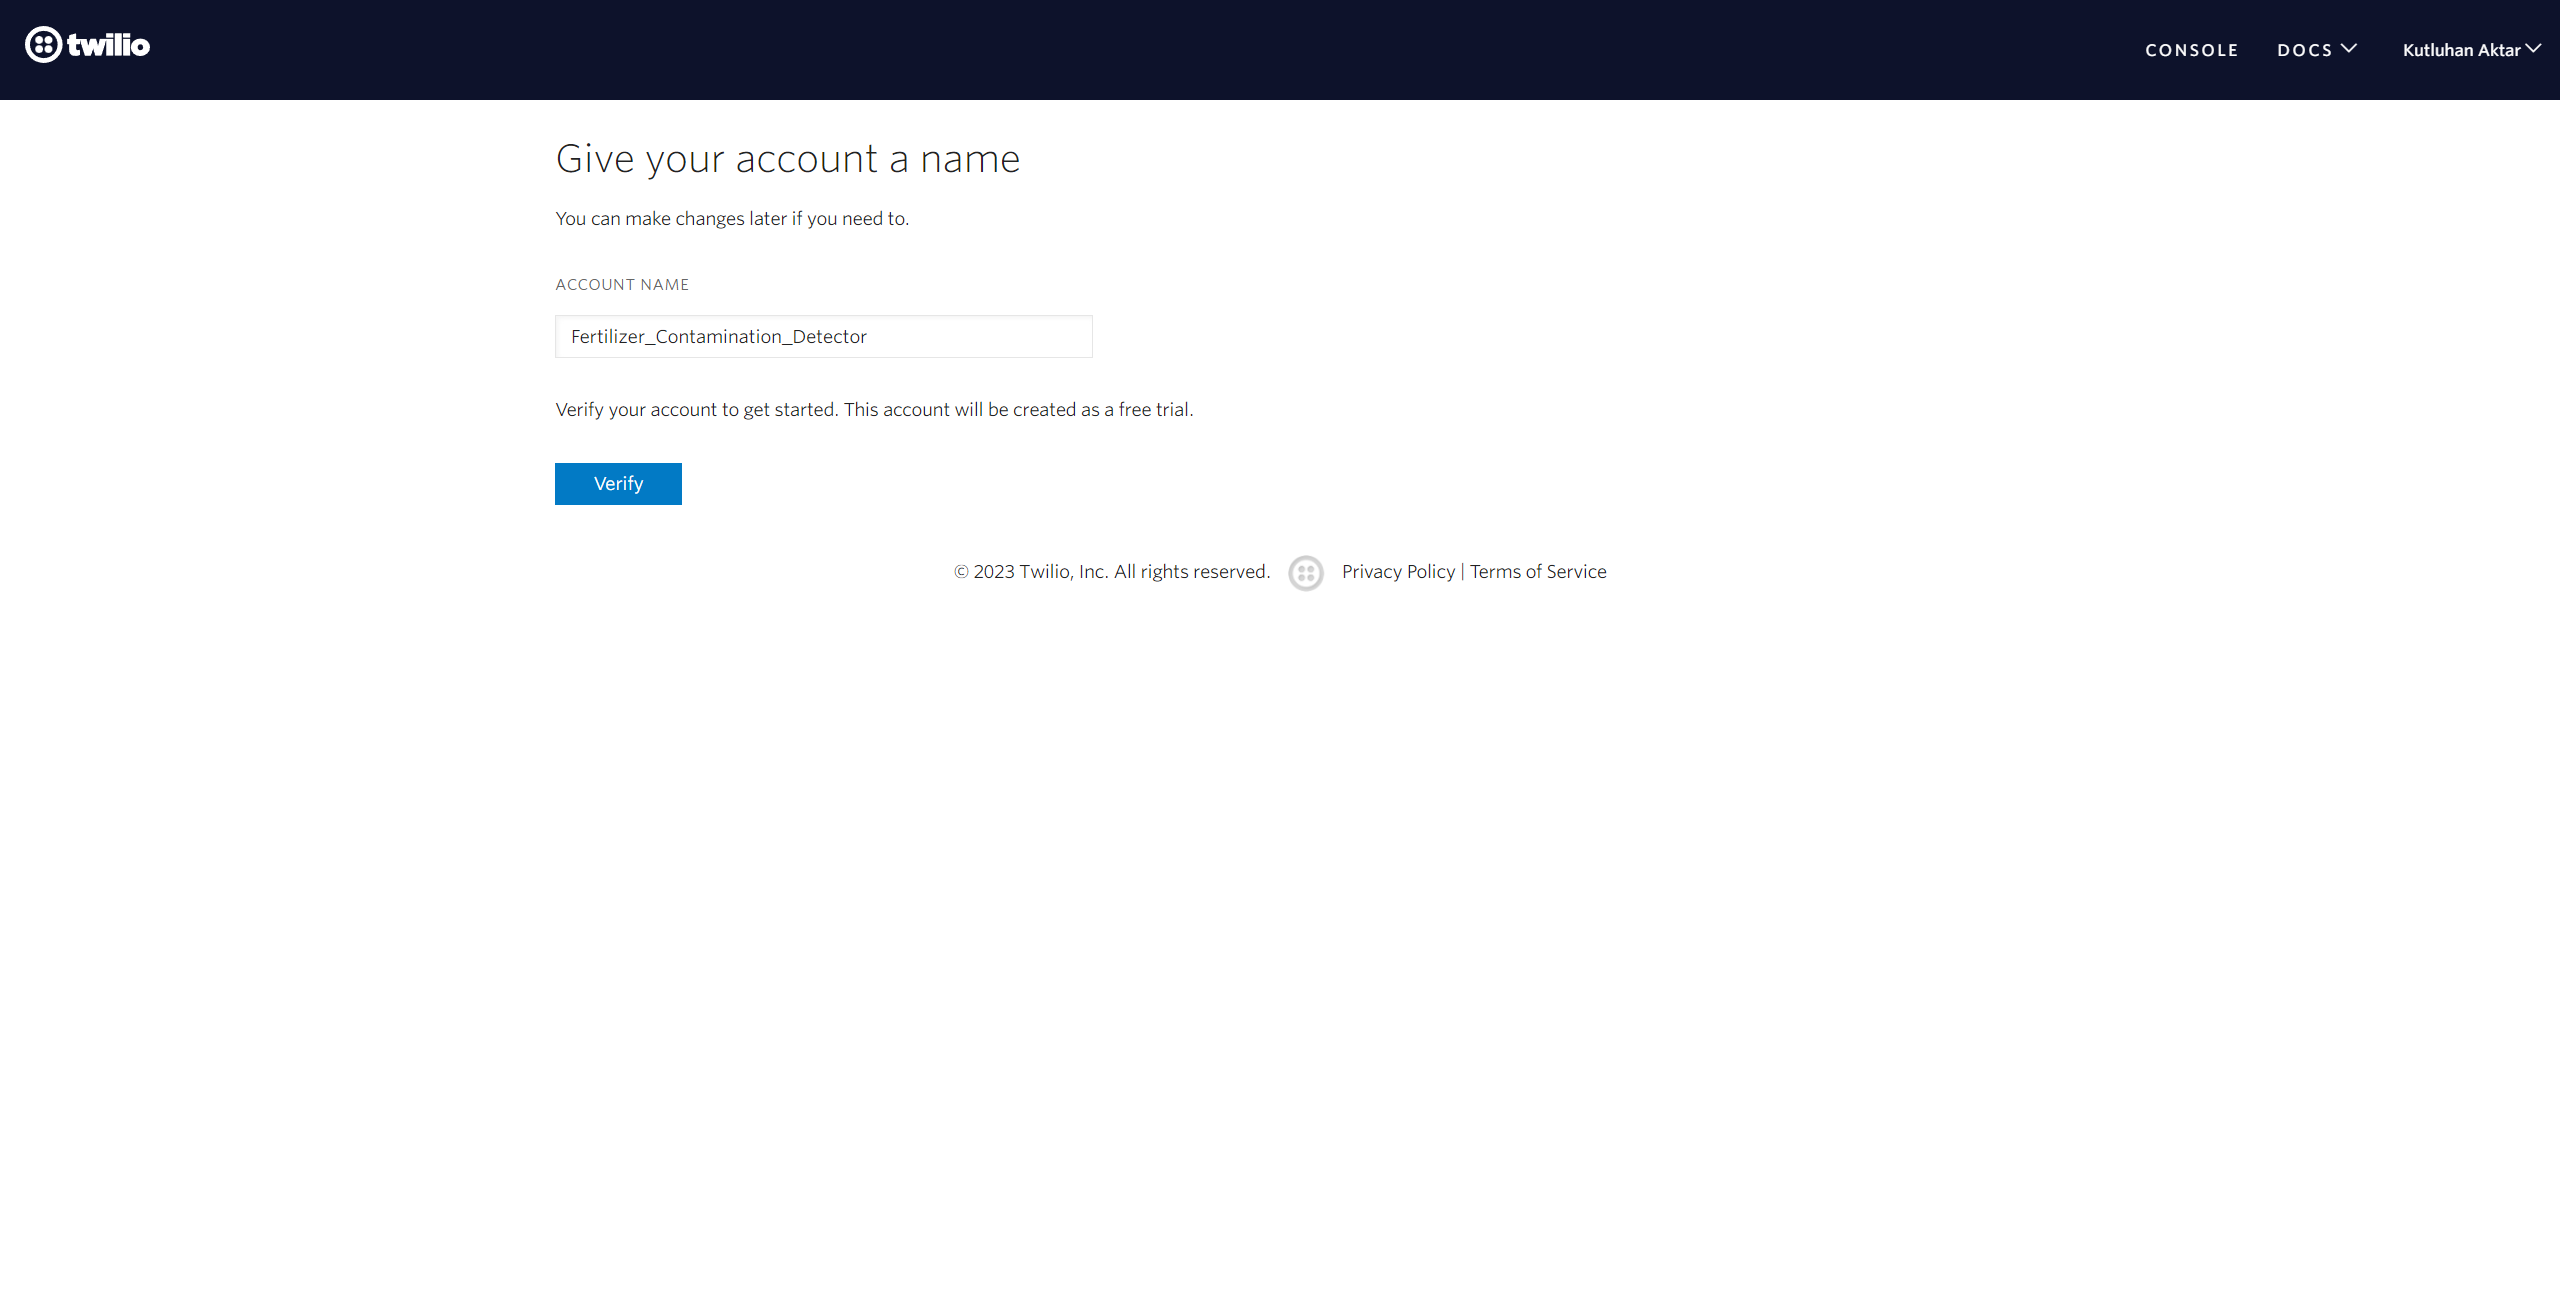
Task: Open the Terms of Service link
Action: coord(1538,571)
